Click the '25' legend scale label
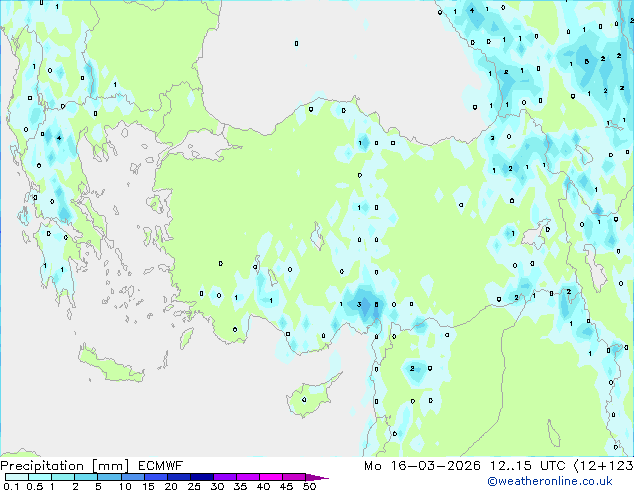 pyautogui.click(x=194, y=486)
